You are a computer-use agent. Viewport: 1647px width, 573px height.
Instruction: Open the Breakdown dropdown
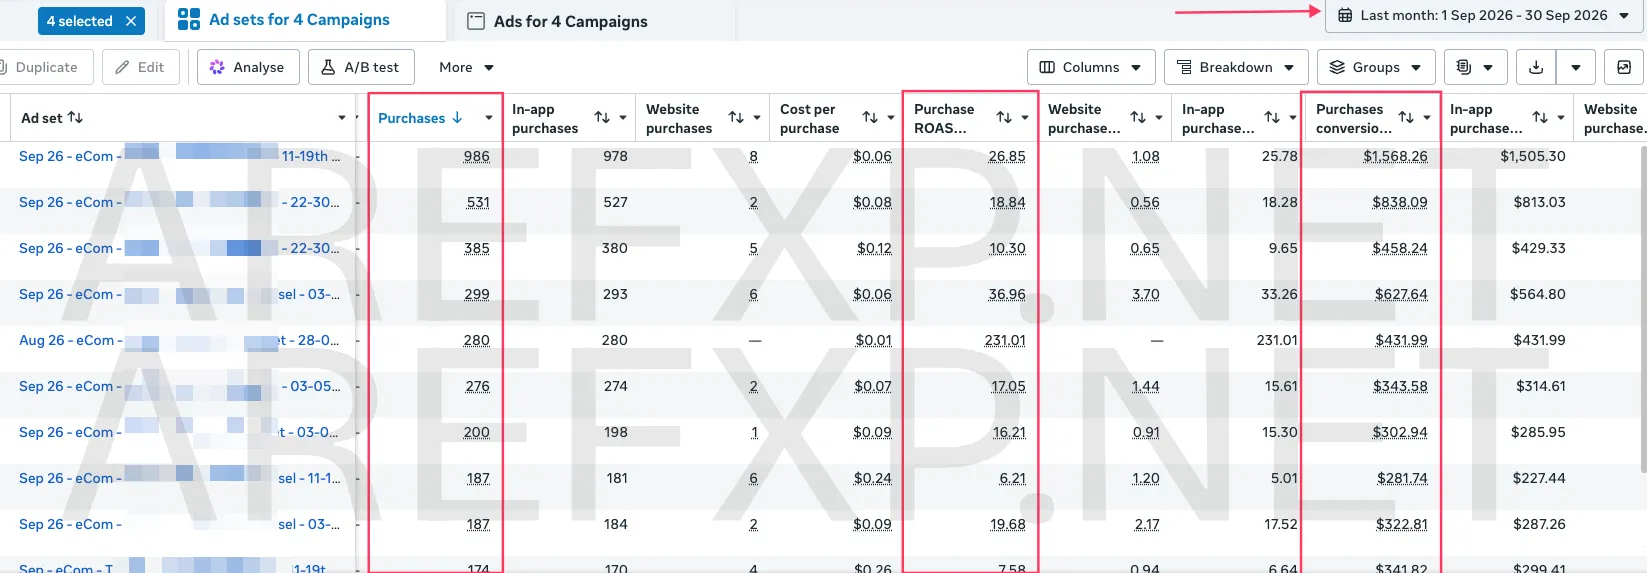[1236, 67]
